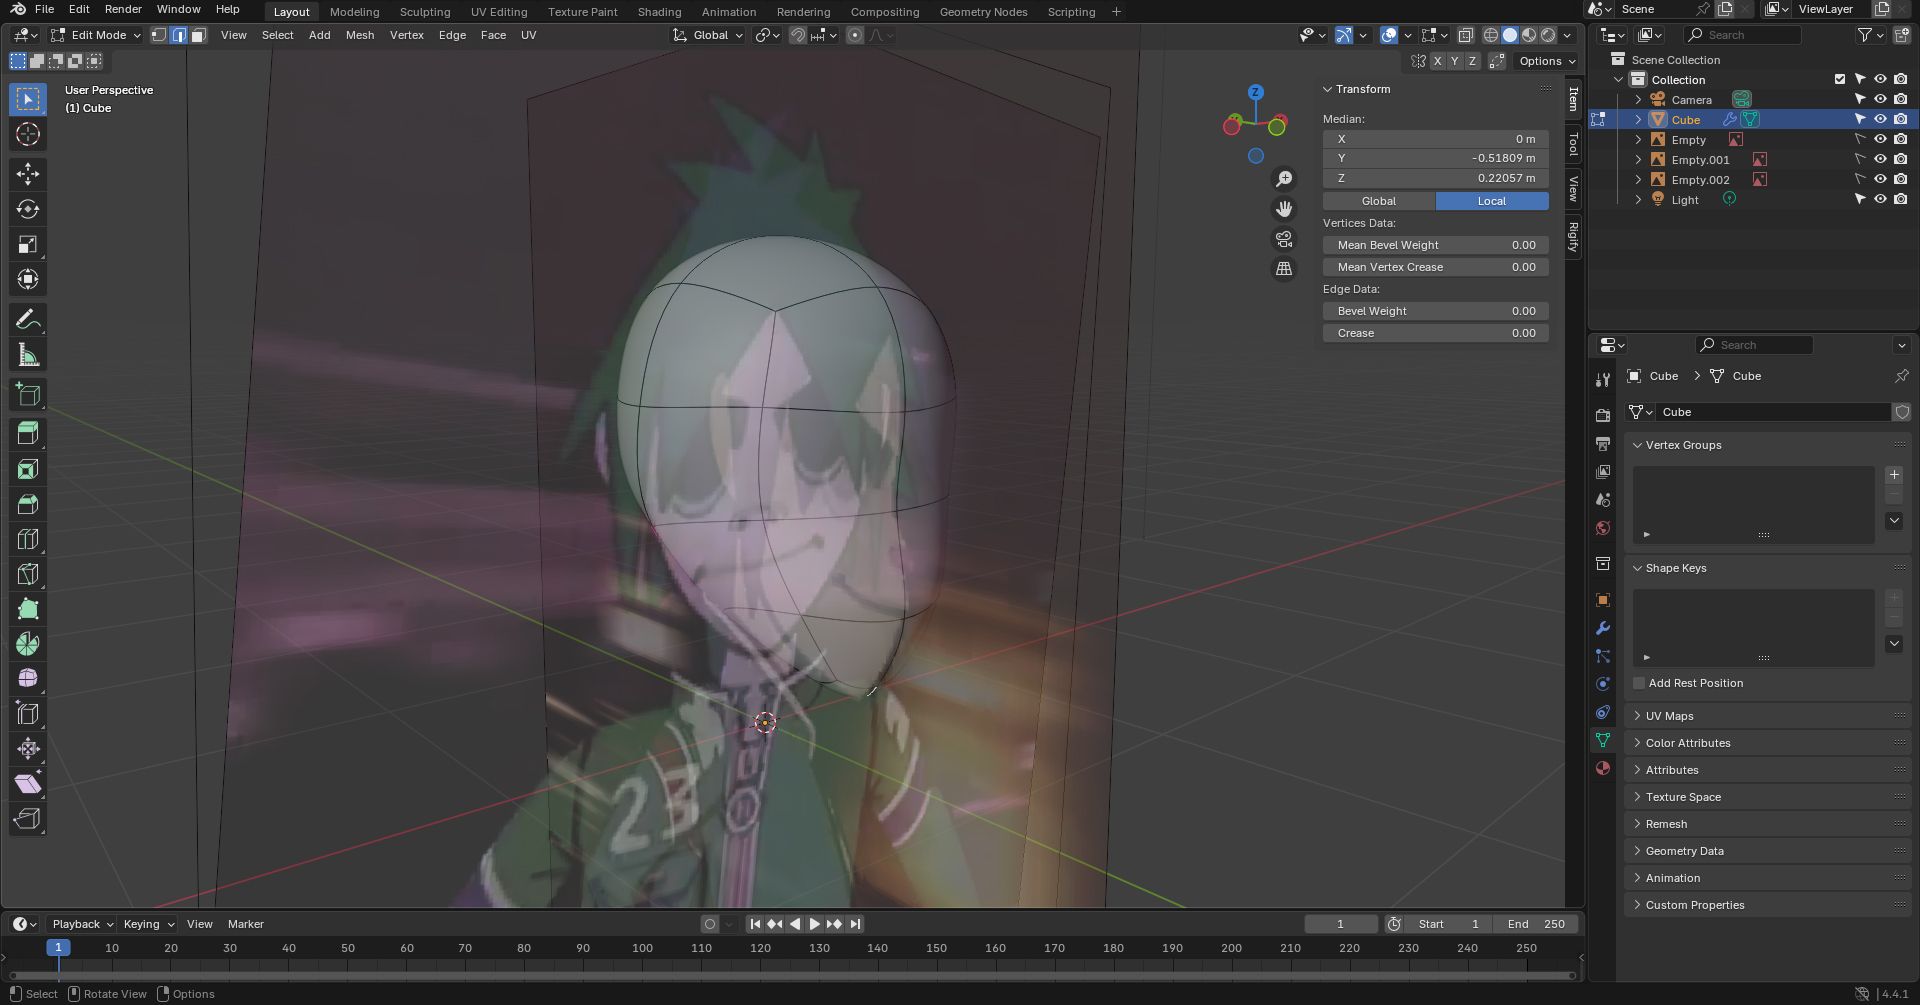The height and width of the screenshot is (1005, 1920).
Task: Set transform orientation to Global button
Action: tap(1378, 201)
